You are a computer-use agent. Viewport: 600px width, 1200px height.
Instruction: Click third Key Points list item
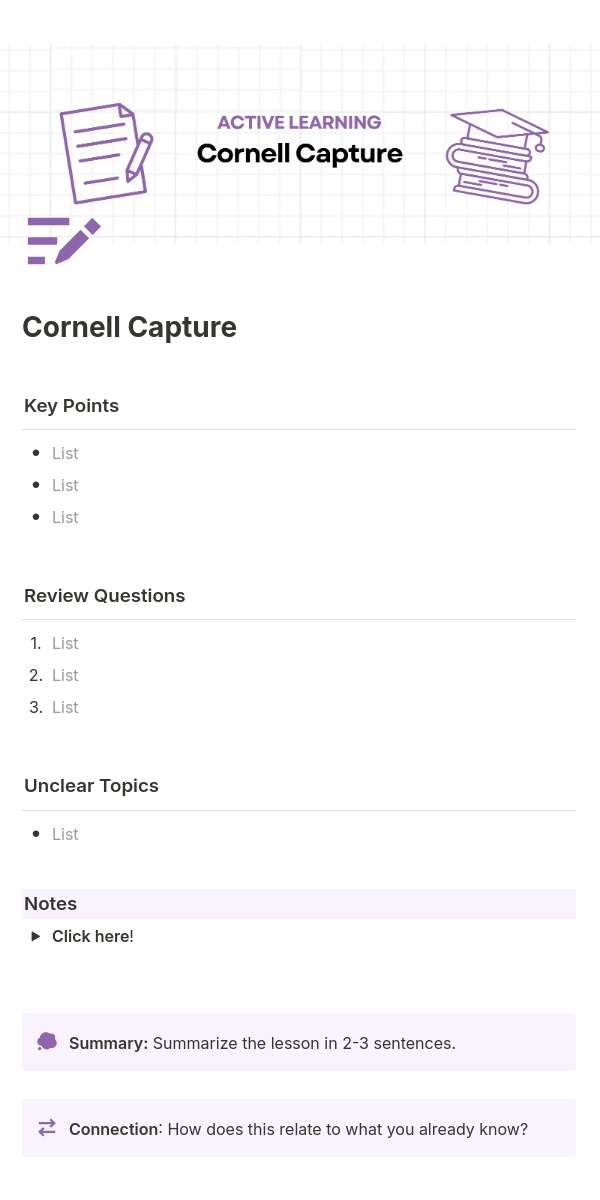click(65, 517)
